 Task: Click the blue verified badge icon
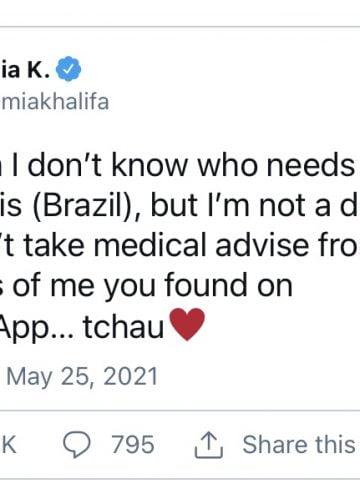(x=68, y=69)
